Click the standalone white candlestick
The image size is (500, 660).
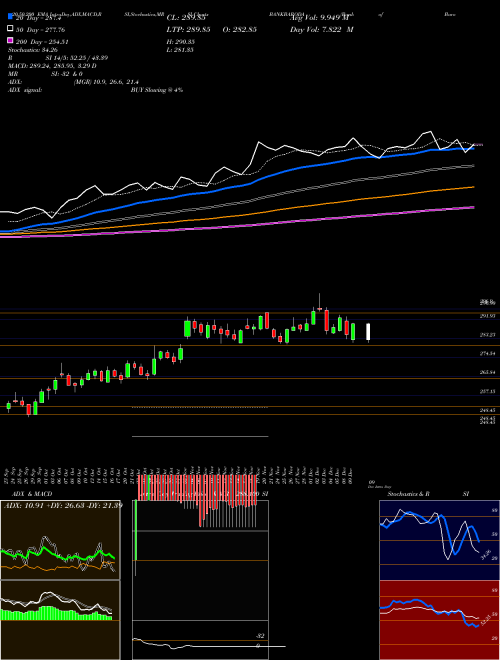point(368,332)
